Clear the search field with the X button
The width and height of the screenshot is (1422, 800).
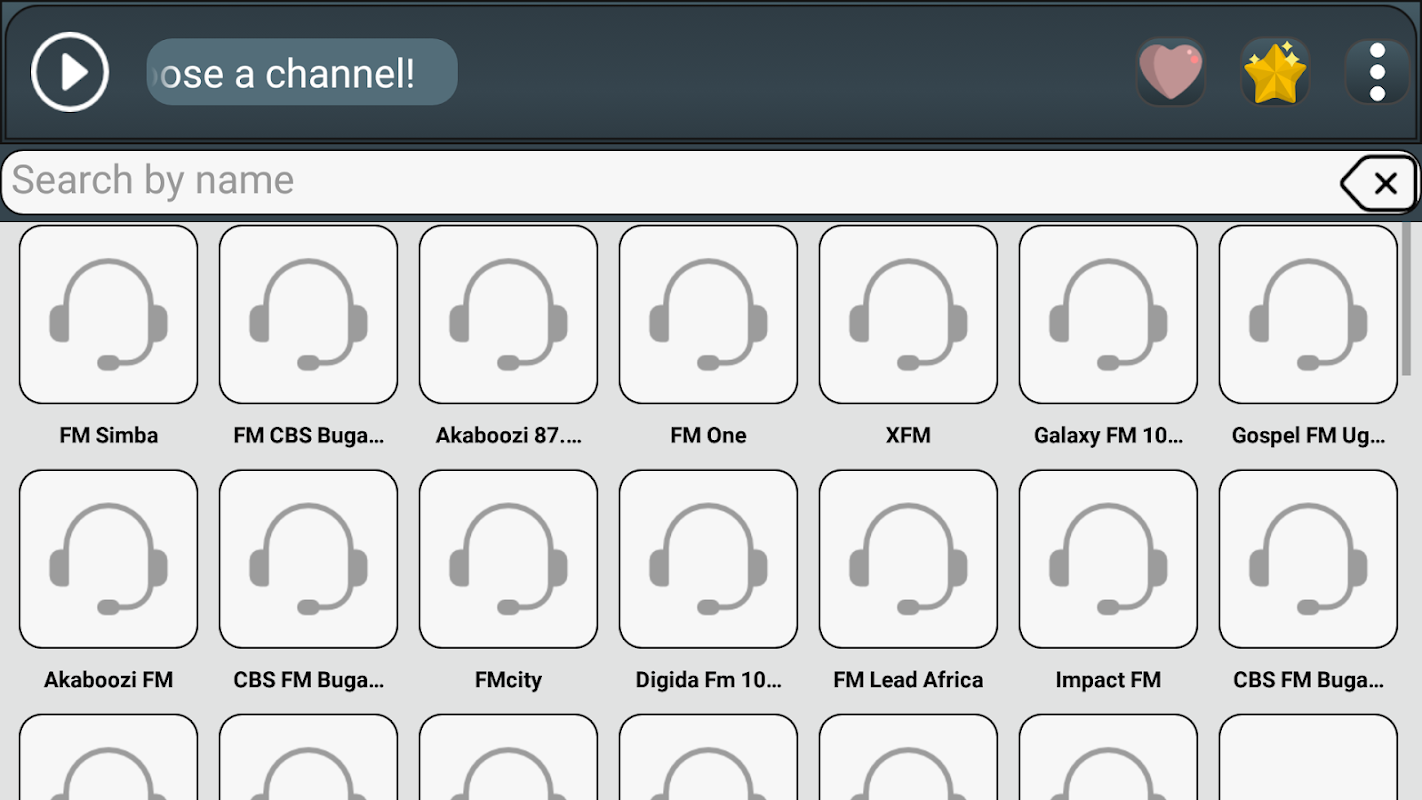tap(1379, 183)
